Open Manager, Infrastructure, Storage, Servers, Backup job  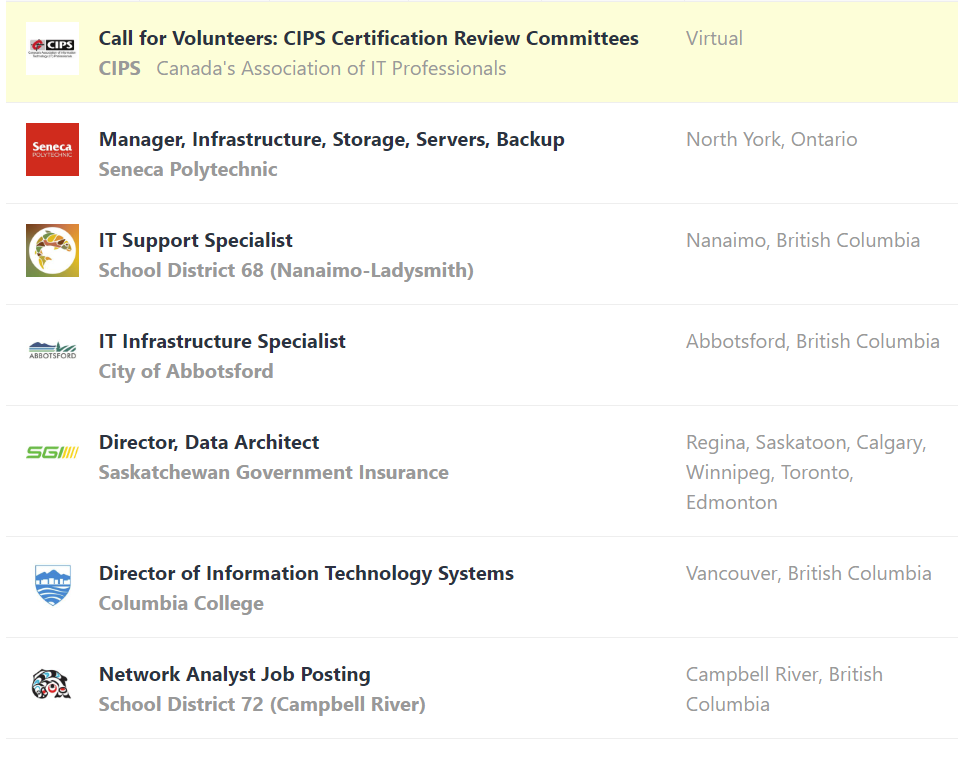[331, 140]
